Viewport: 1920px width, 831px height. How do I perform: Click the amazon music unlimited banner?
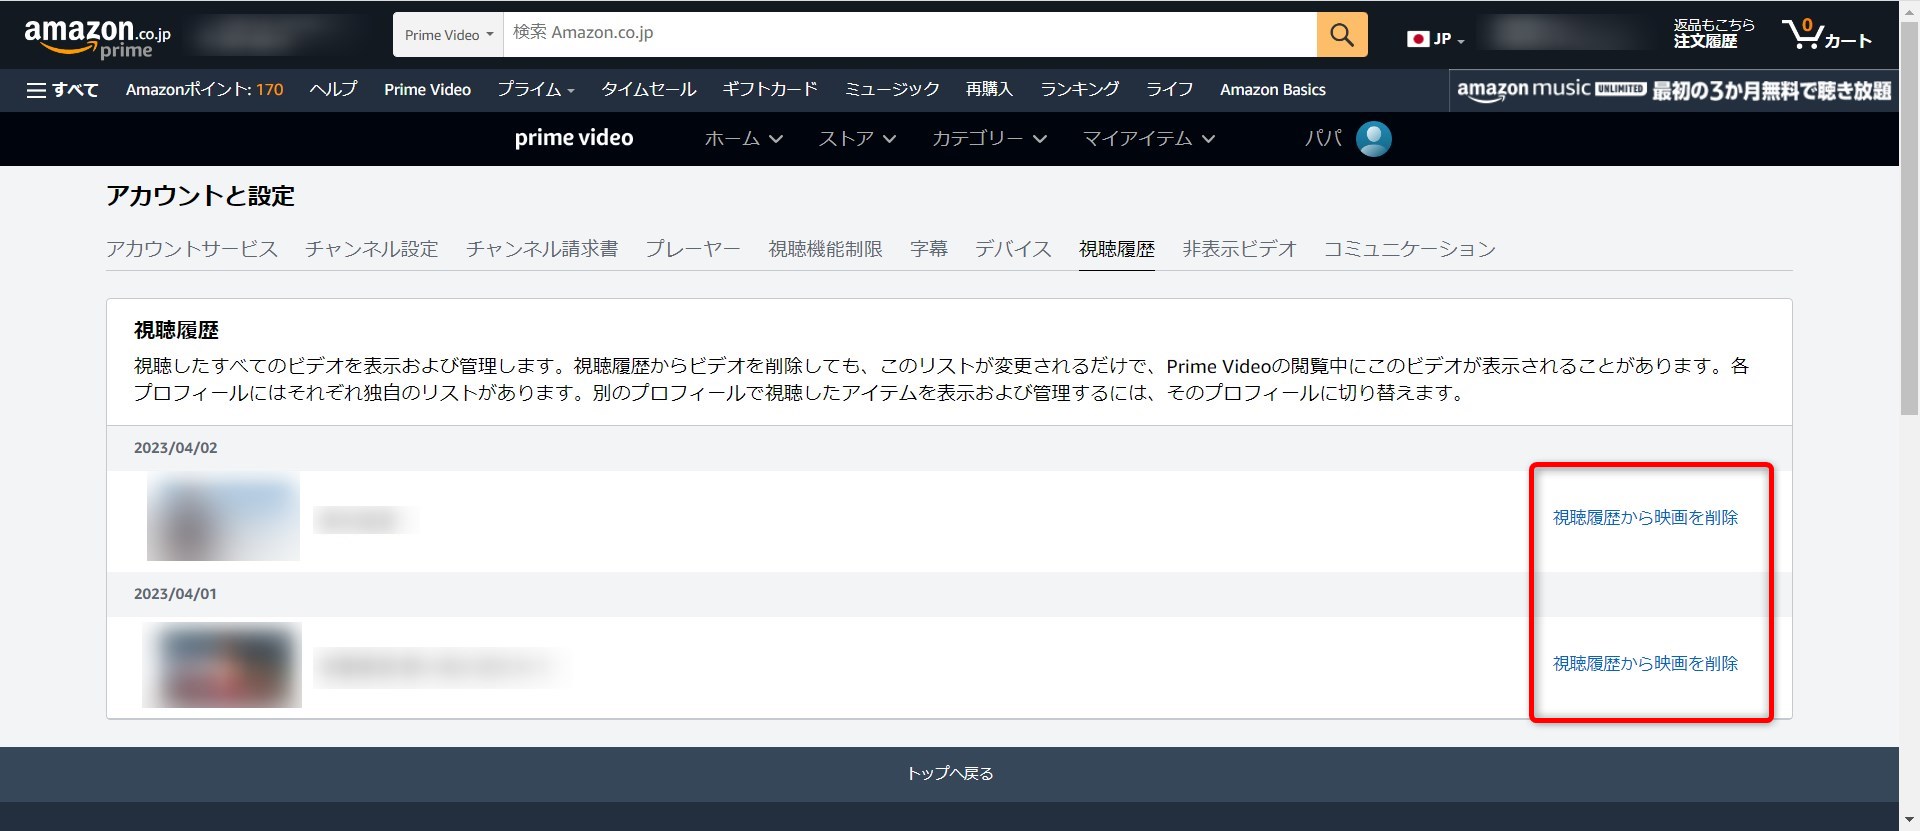point(1674,91)
